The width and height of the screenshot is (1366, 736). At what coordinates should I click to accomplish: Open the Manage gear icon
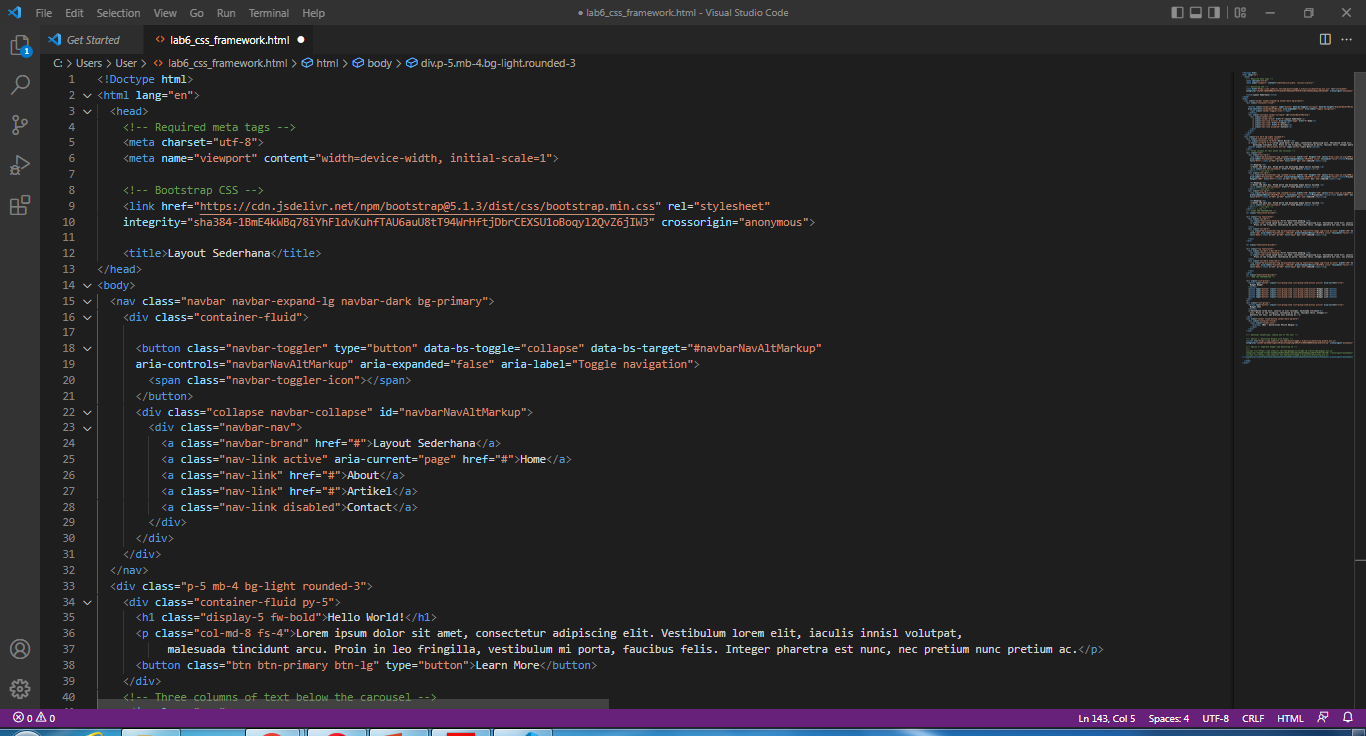(x=20, y=688)
